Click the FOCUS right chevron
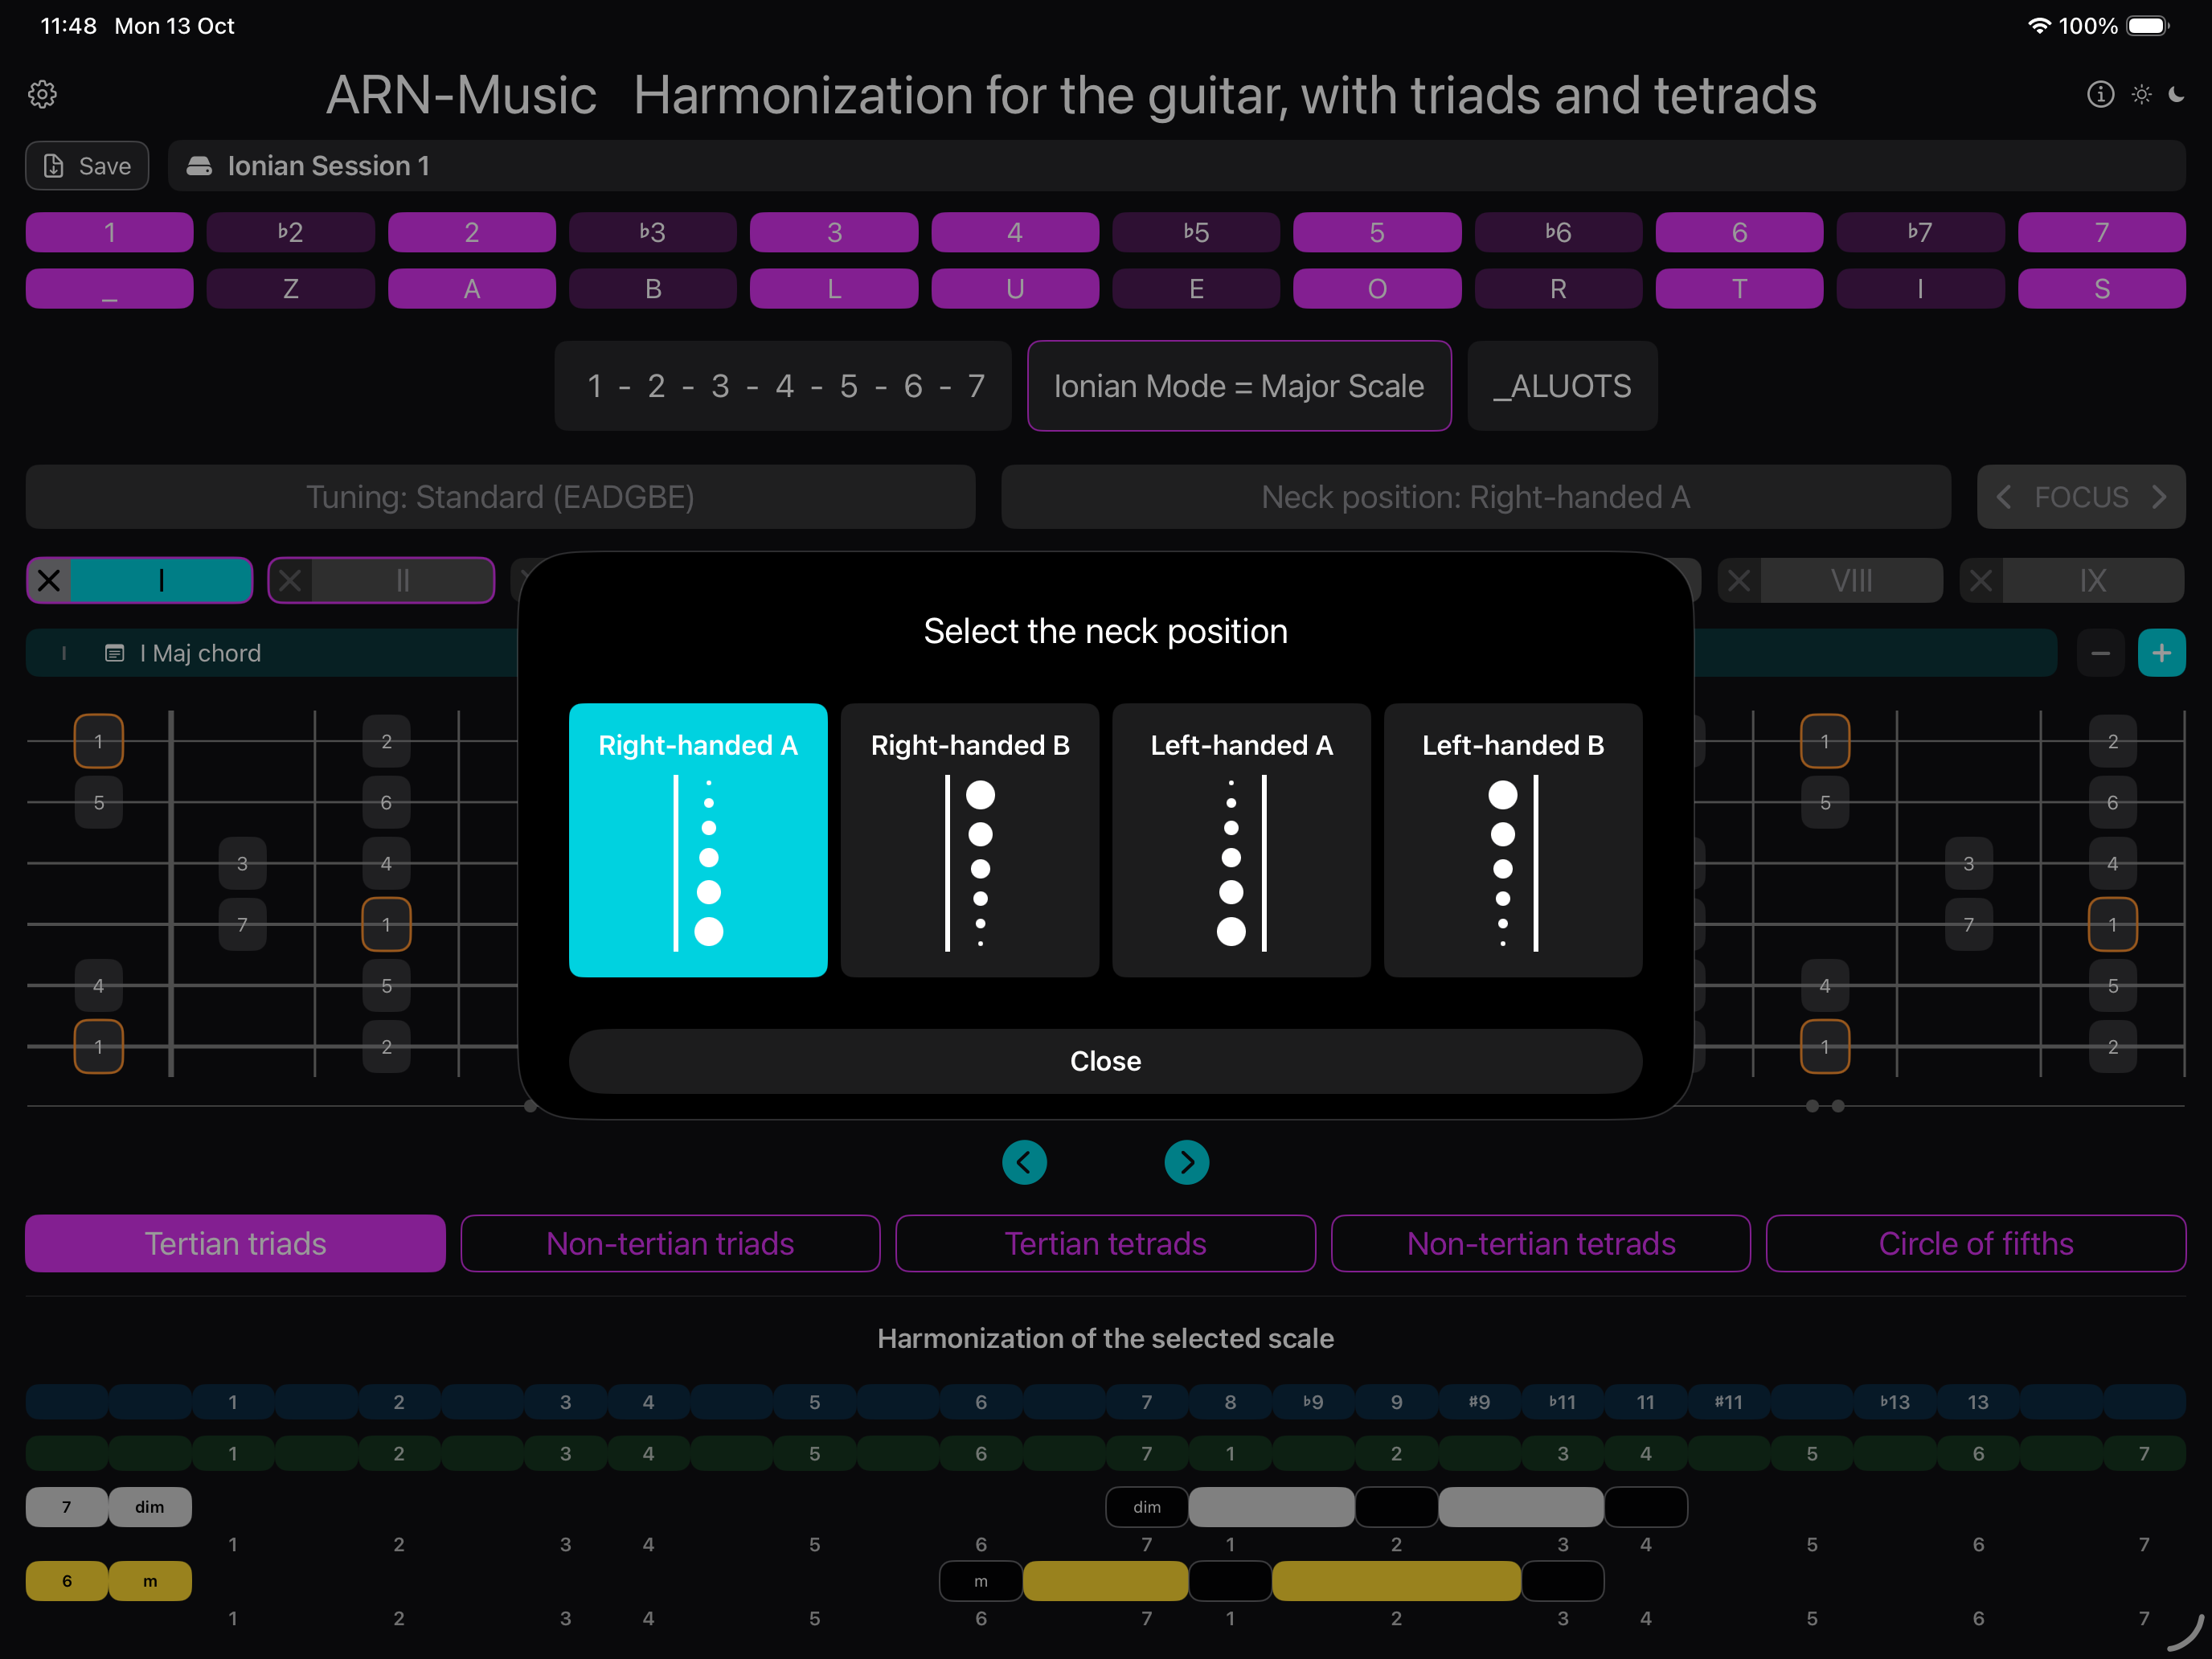 pos(2160,497)
